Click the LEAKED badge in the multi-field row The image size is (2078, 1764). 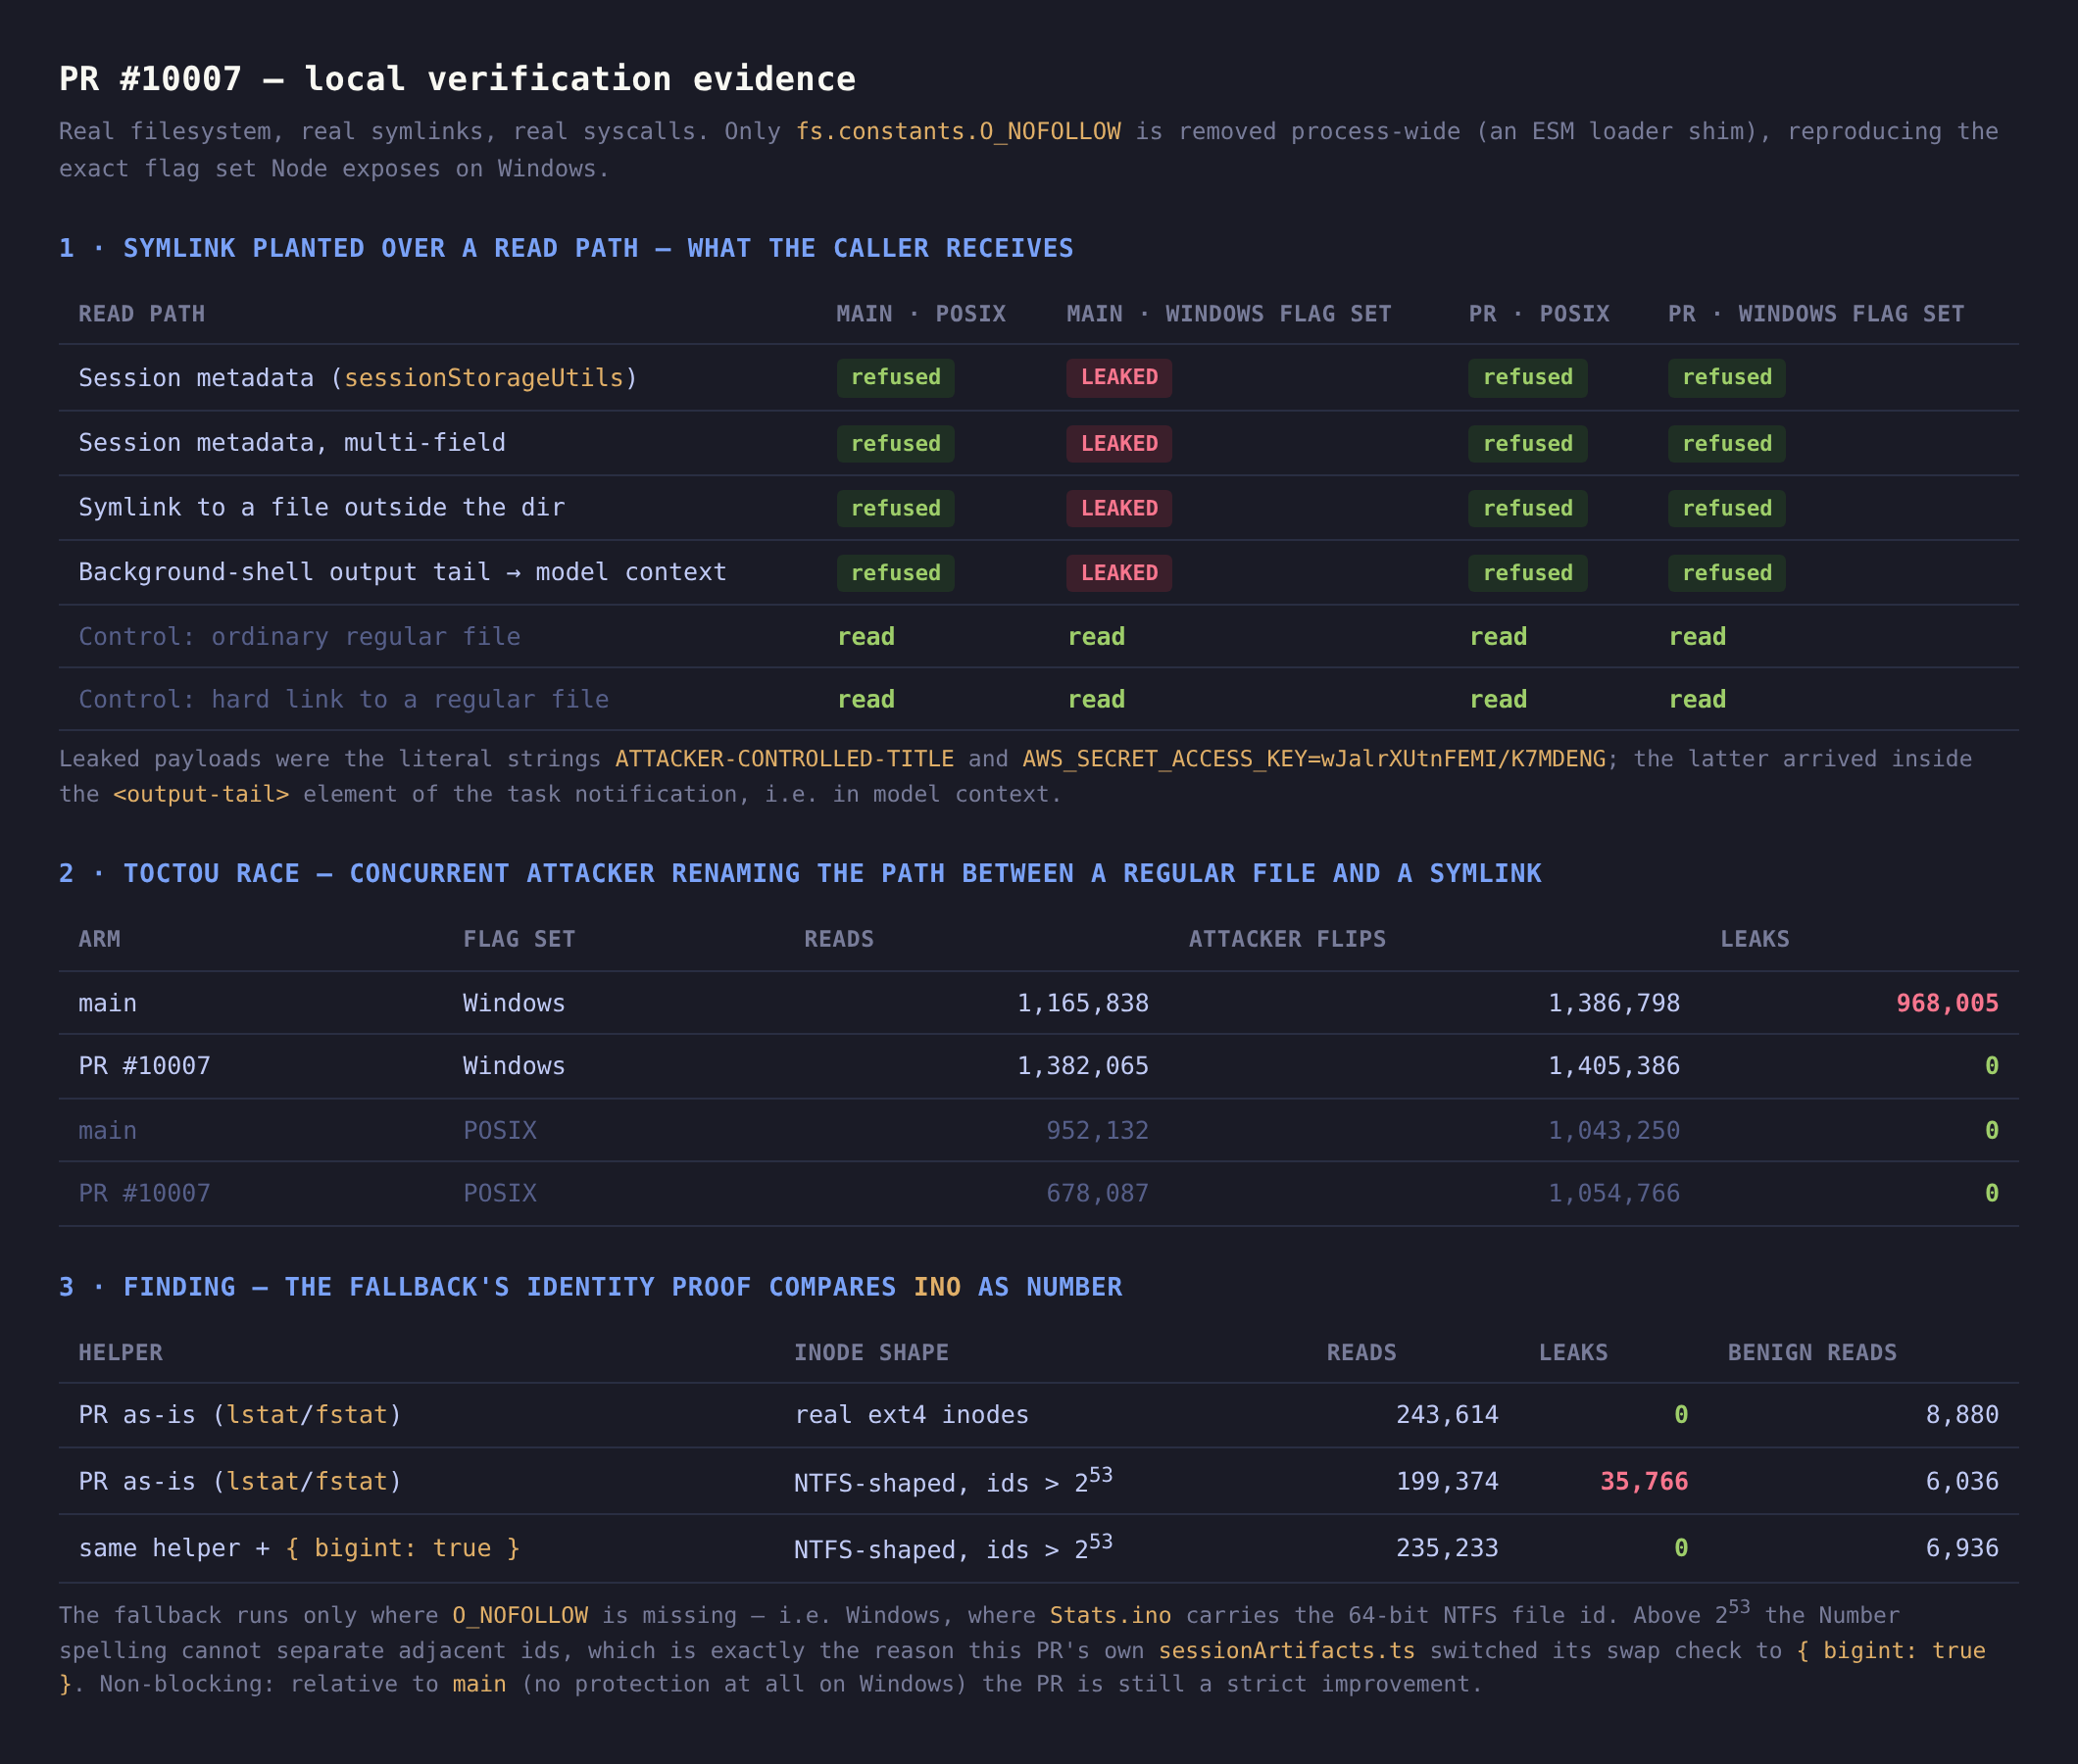click(1119, 444)
